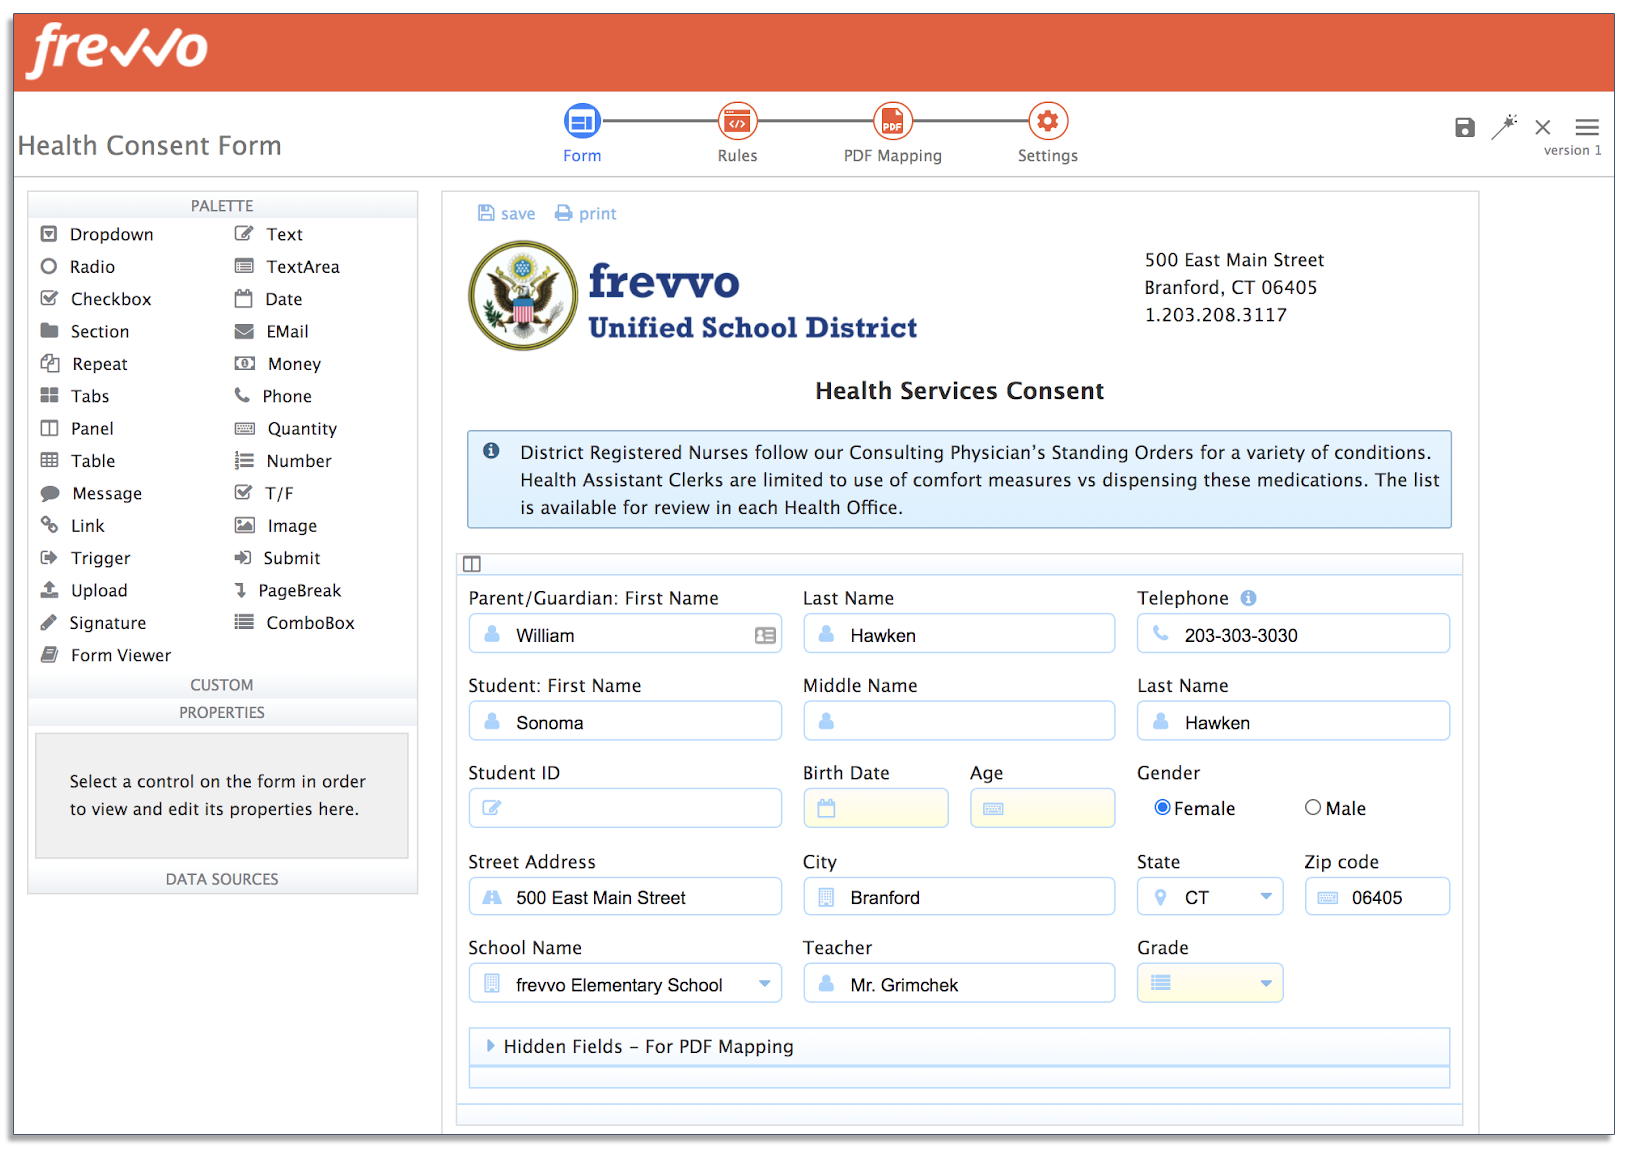Select the Number palette control
Screen dimensions: 1629x1149
(x=283, y=461)
